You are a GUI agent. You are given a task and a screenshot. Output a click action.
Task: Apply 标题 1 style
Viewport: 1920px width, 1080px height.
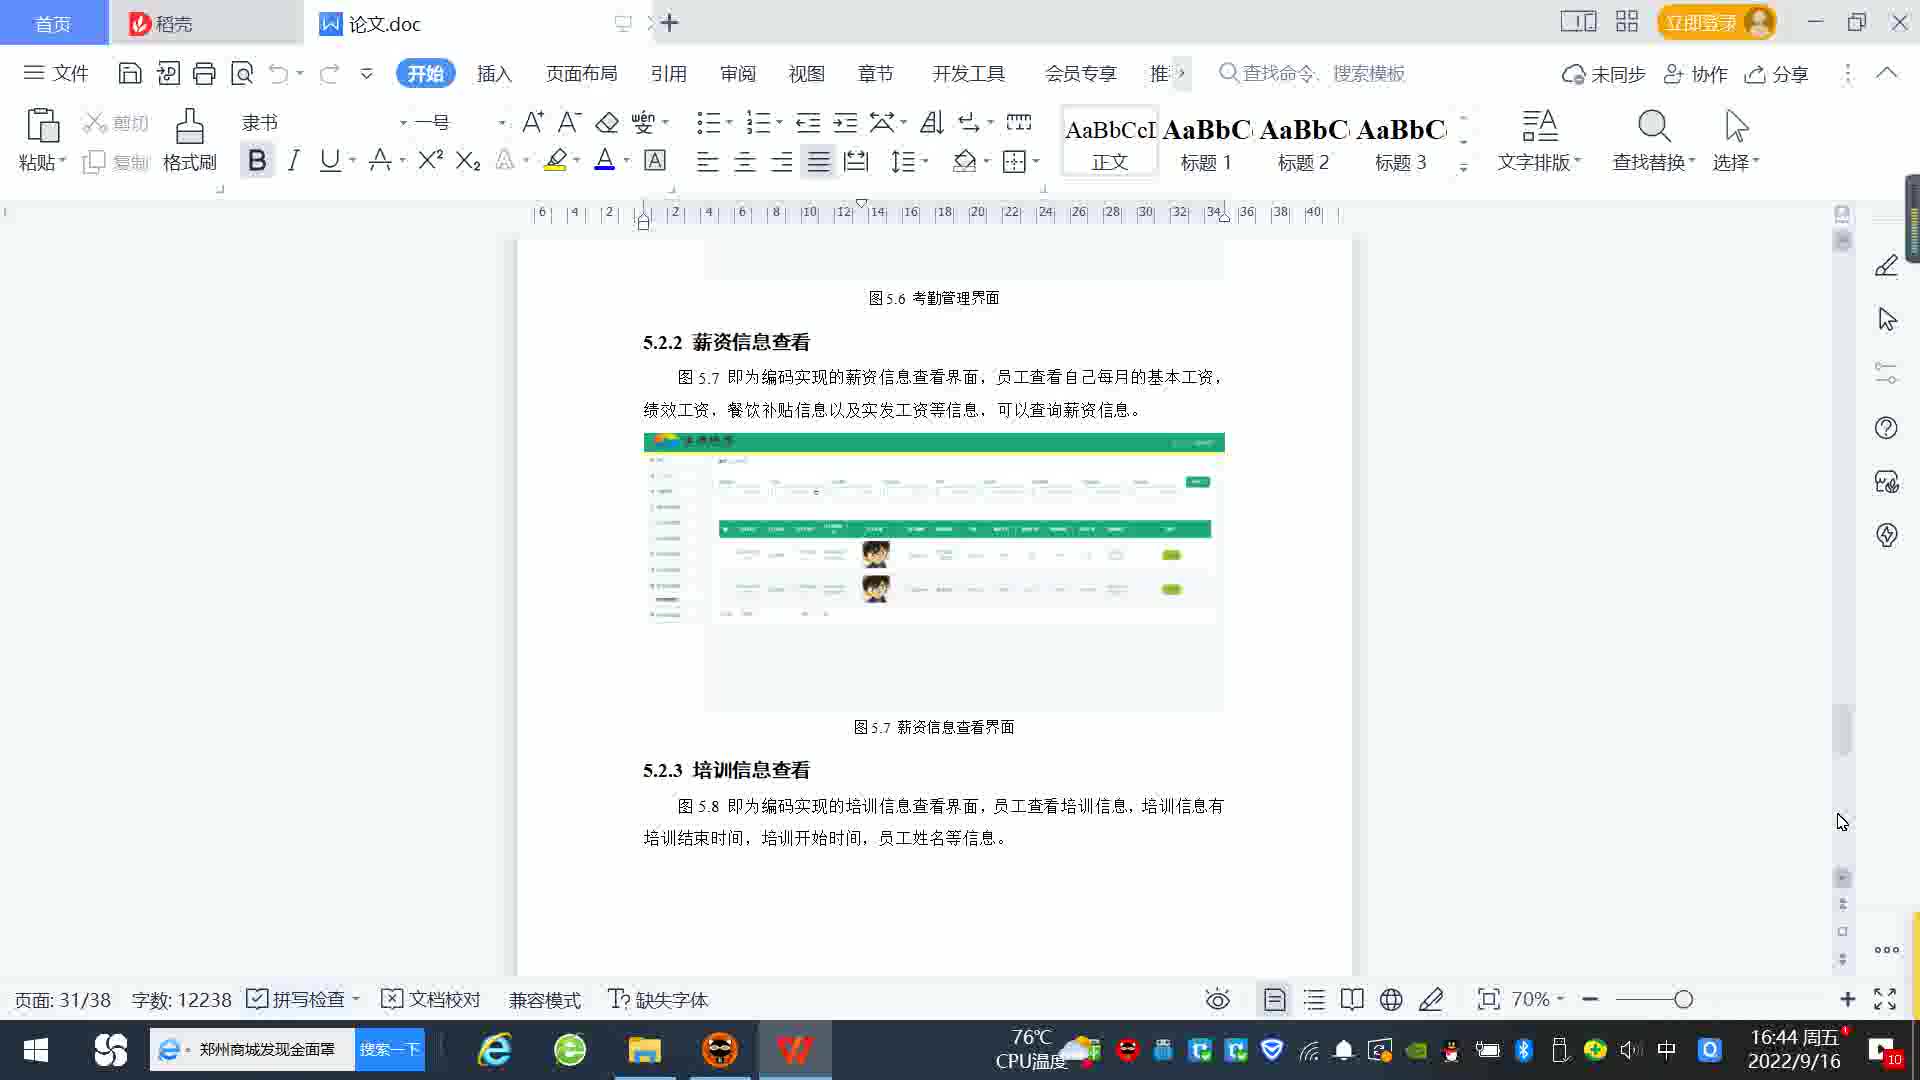1206,141
